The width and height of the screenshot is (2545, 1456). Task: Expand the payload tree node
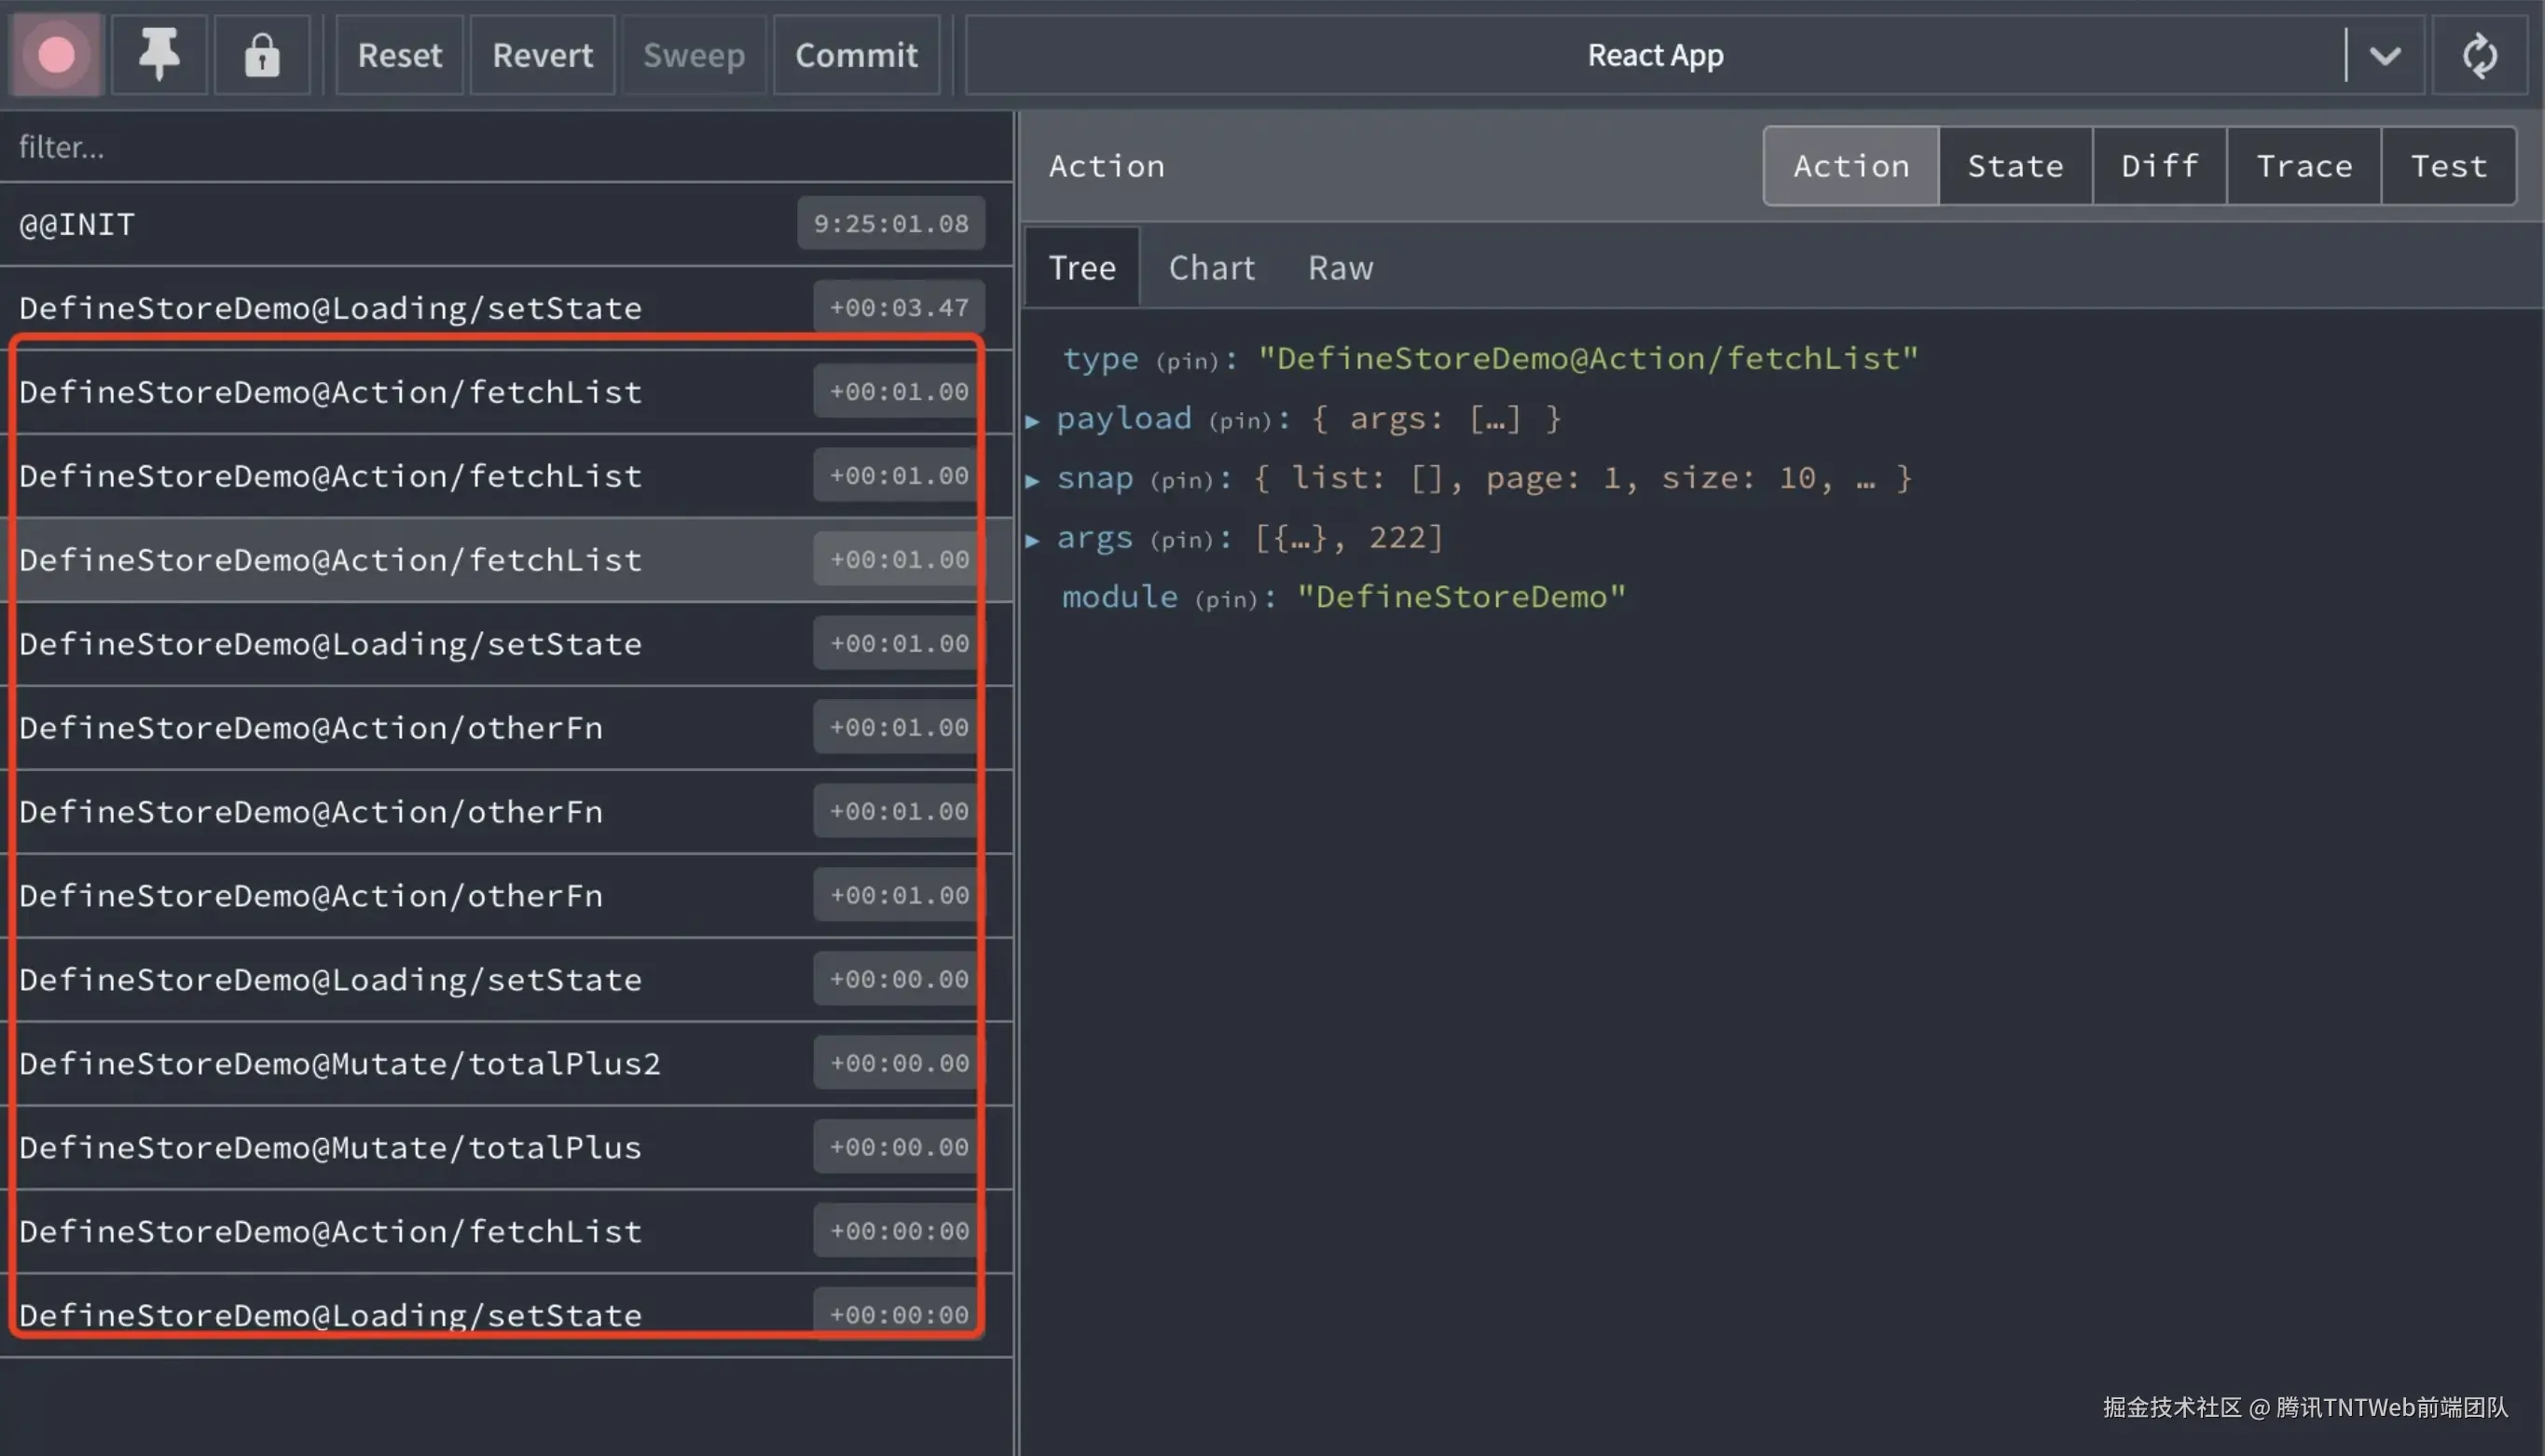pos(1033,420)
